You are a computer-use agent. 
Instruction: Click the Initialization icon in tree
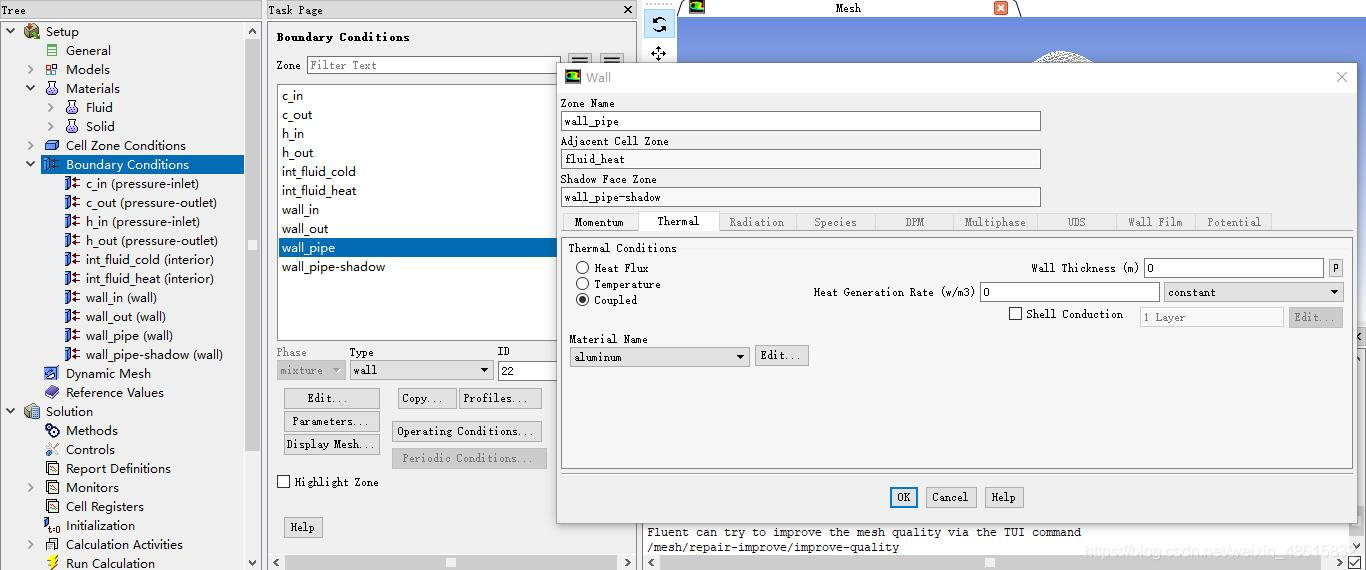coord(52,525)
